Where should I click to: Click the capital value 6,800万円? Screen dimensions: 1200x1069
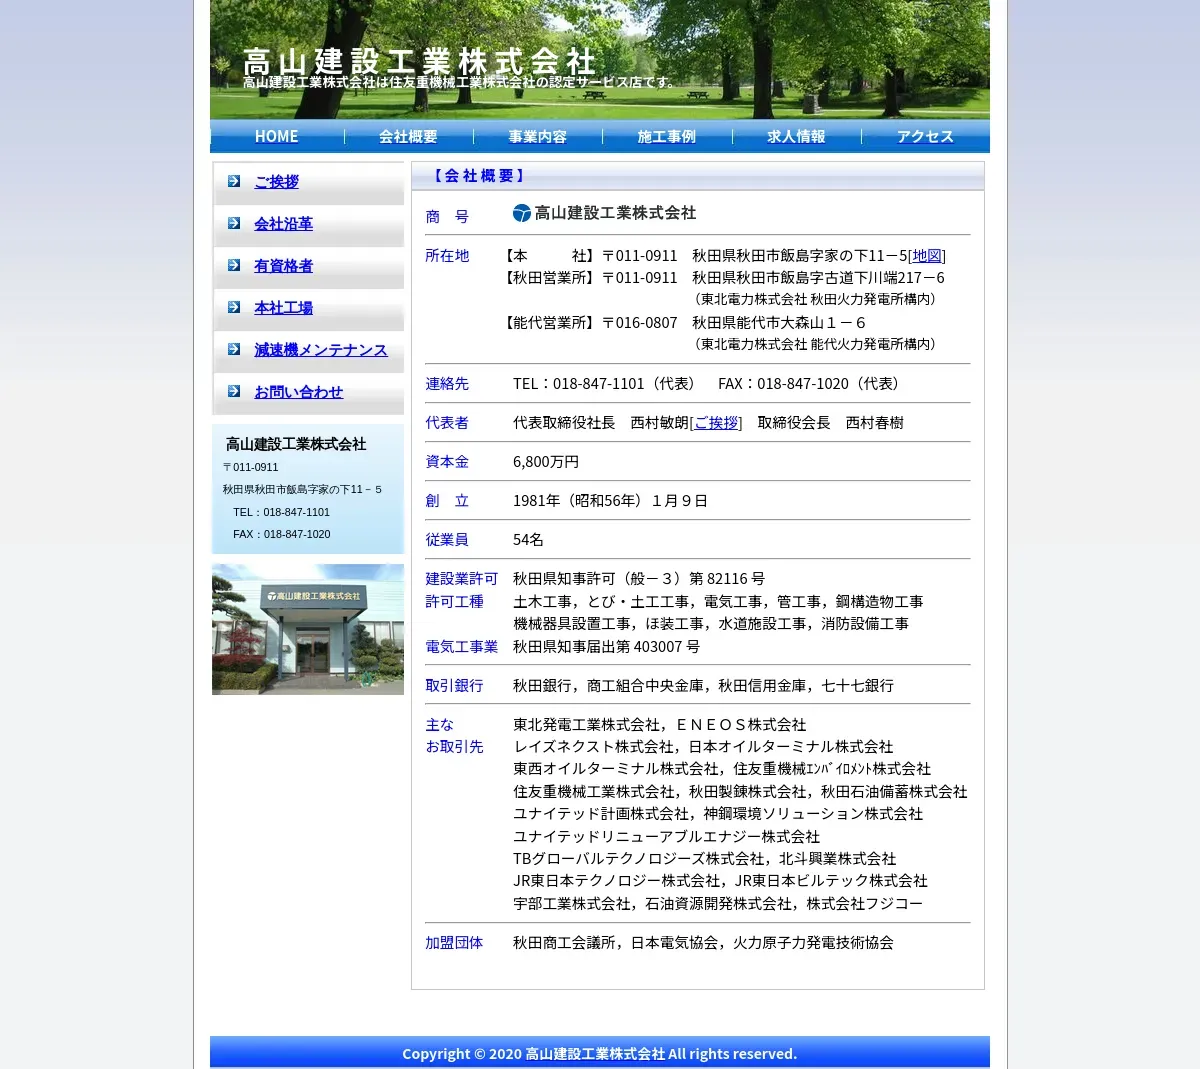pyautogui.click(x=546, y=461)
